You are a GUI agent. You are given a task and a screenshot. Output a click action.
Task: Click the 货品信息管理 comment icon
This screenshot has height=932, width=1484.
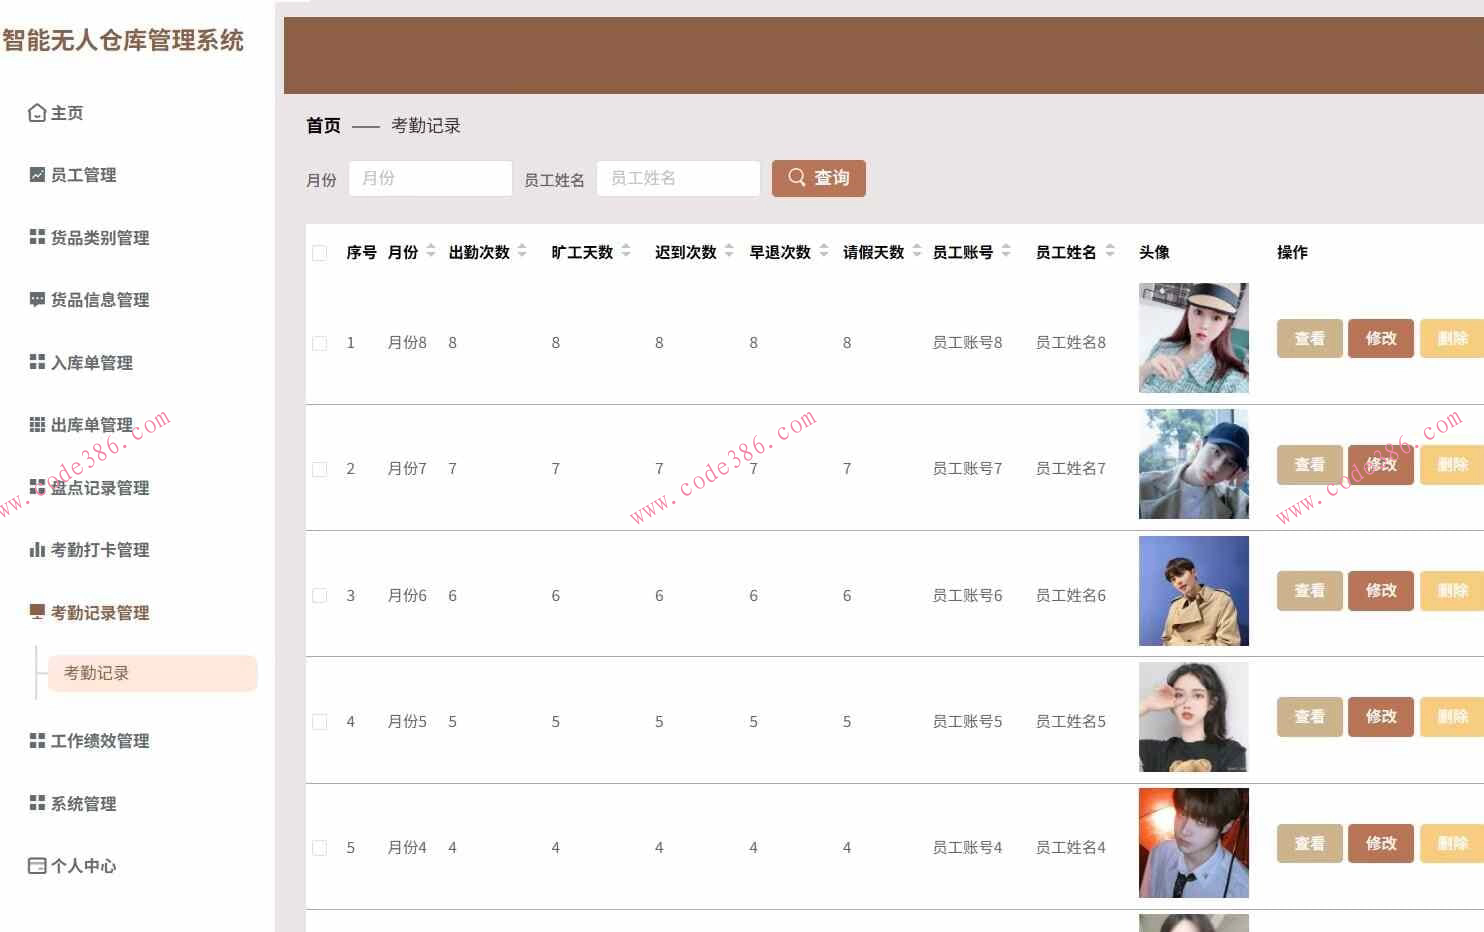pyautogui.click(x=37, y=299)
